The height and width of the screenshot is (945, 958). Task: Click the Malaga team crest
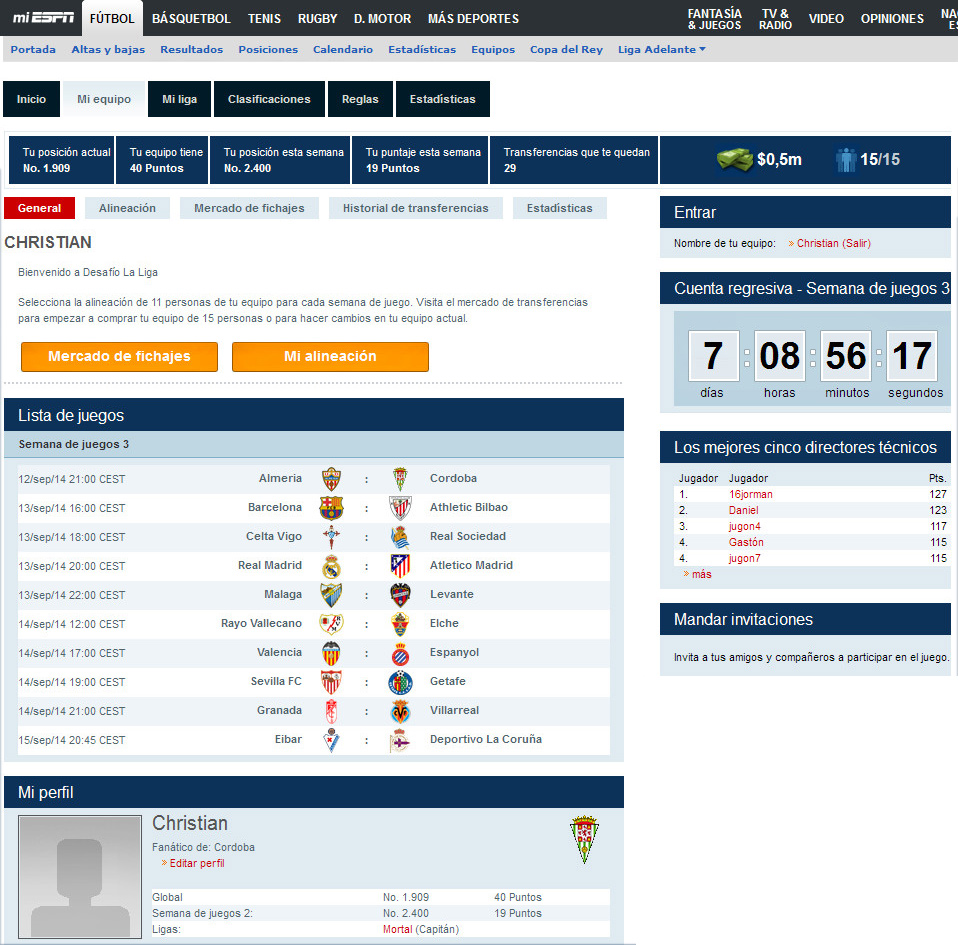[331, 595]
